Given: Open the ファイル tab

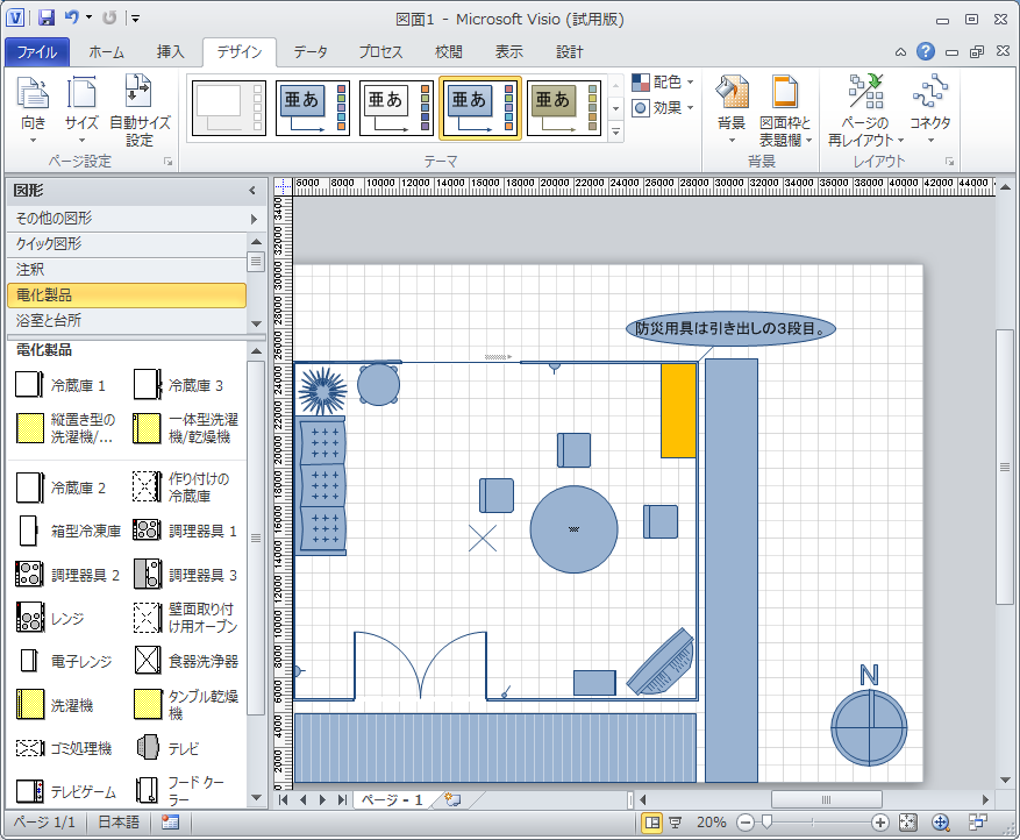Looking at the screenshot, I should point(37,52).
